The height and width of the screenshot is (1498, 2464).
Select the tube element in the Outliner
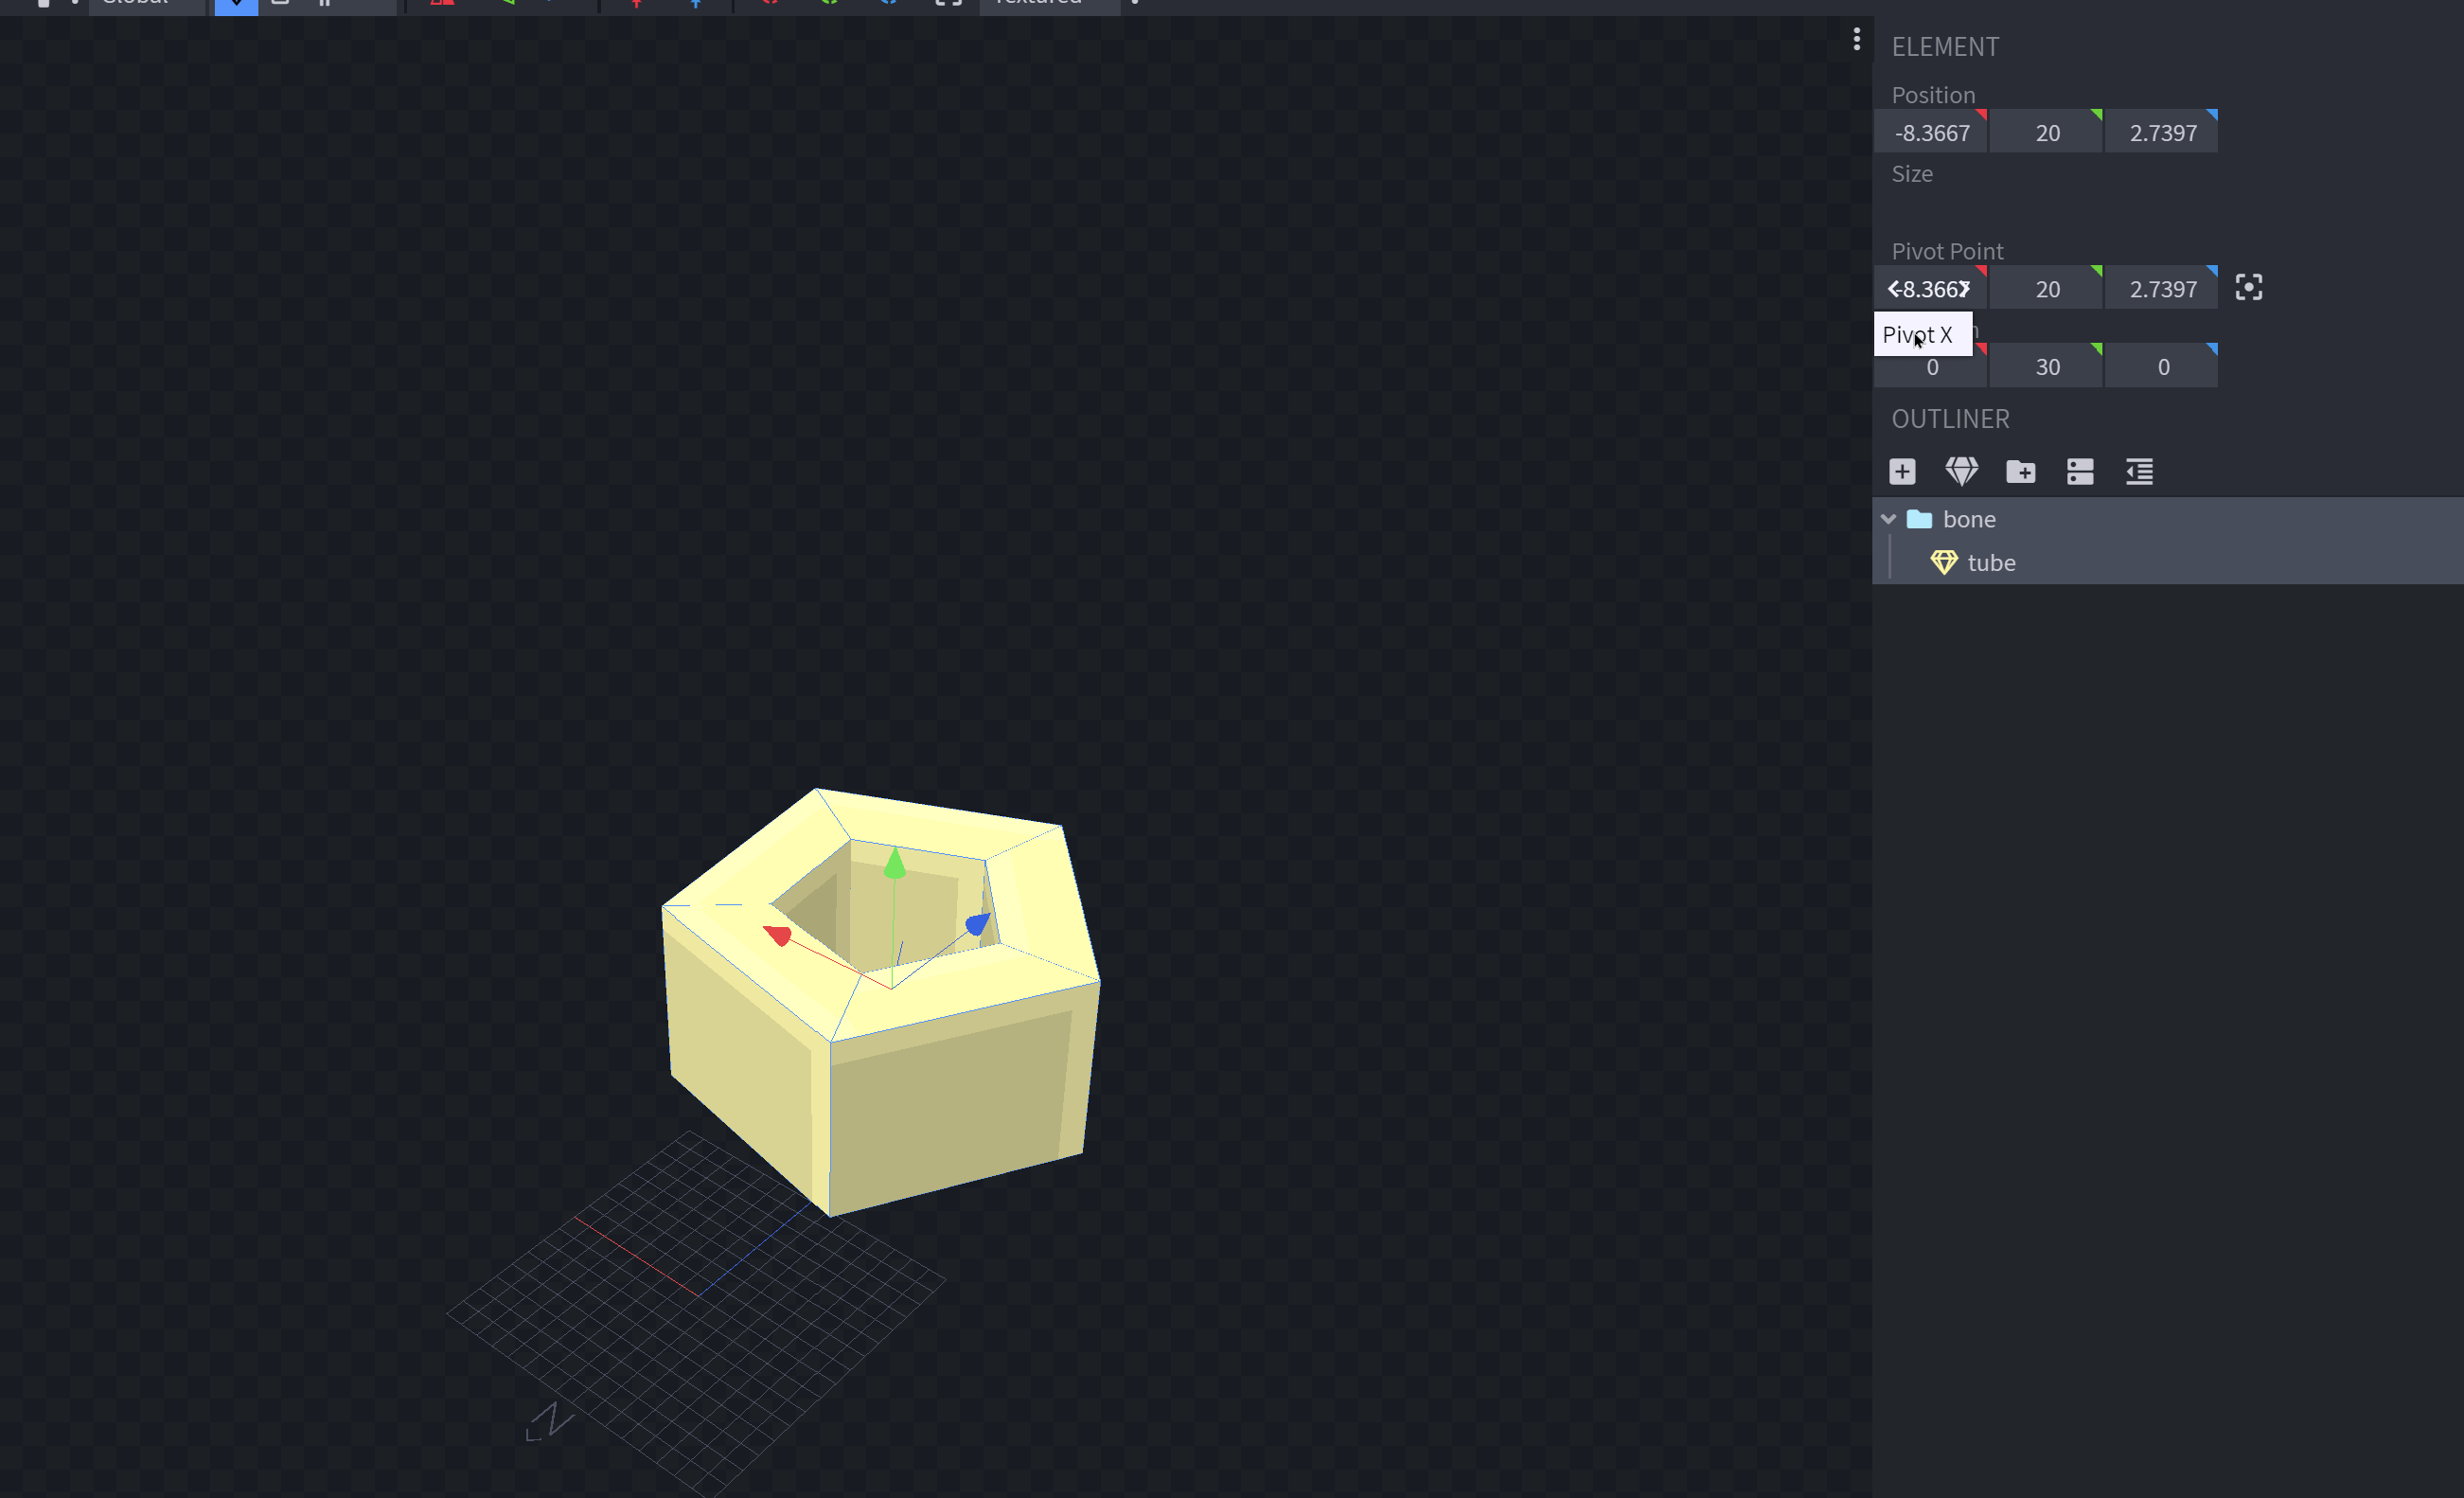1992,562
